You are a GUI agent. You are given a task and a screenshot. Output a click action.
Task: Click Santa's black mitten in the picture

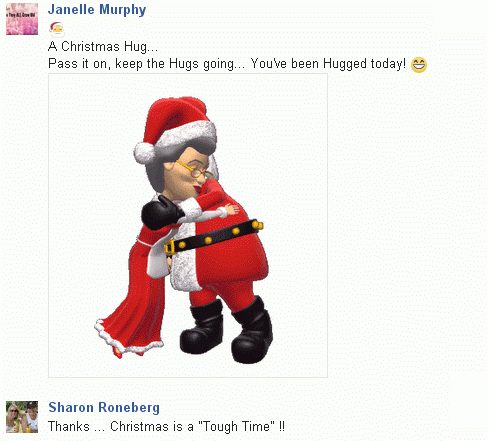click(x=161, y=213)
